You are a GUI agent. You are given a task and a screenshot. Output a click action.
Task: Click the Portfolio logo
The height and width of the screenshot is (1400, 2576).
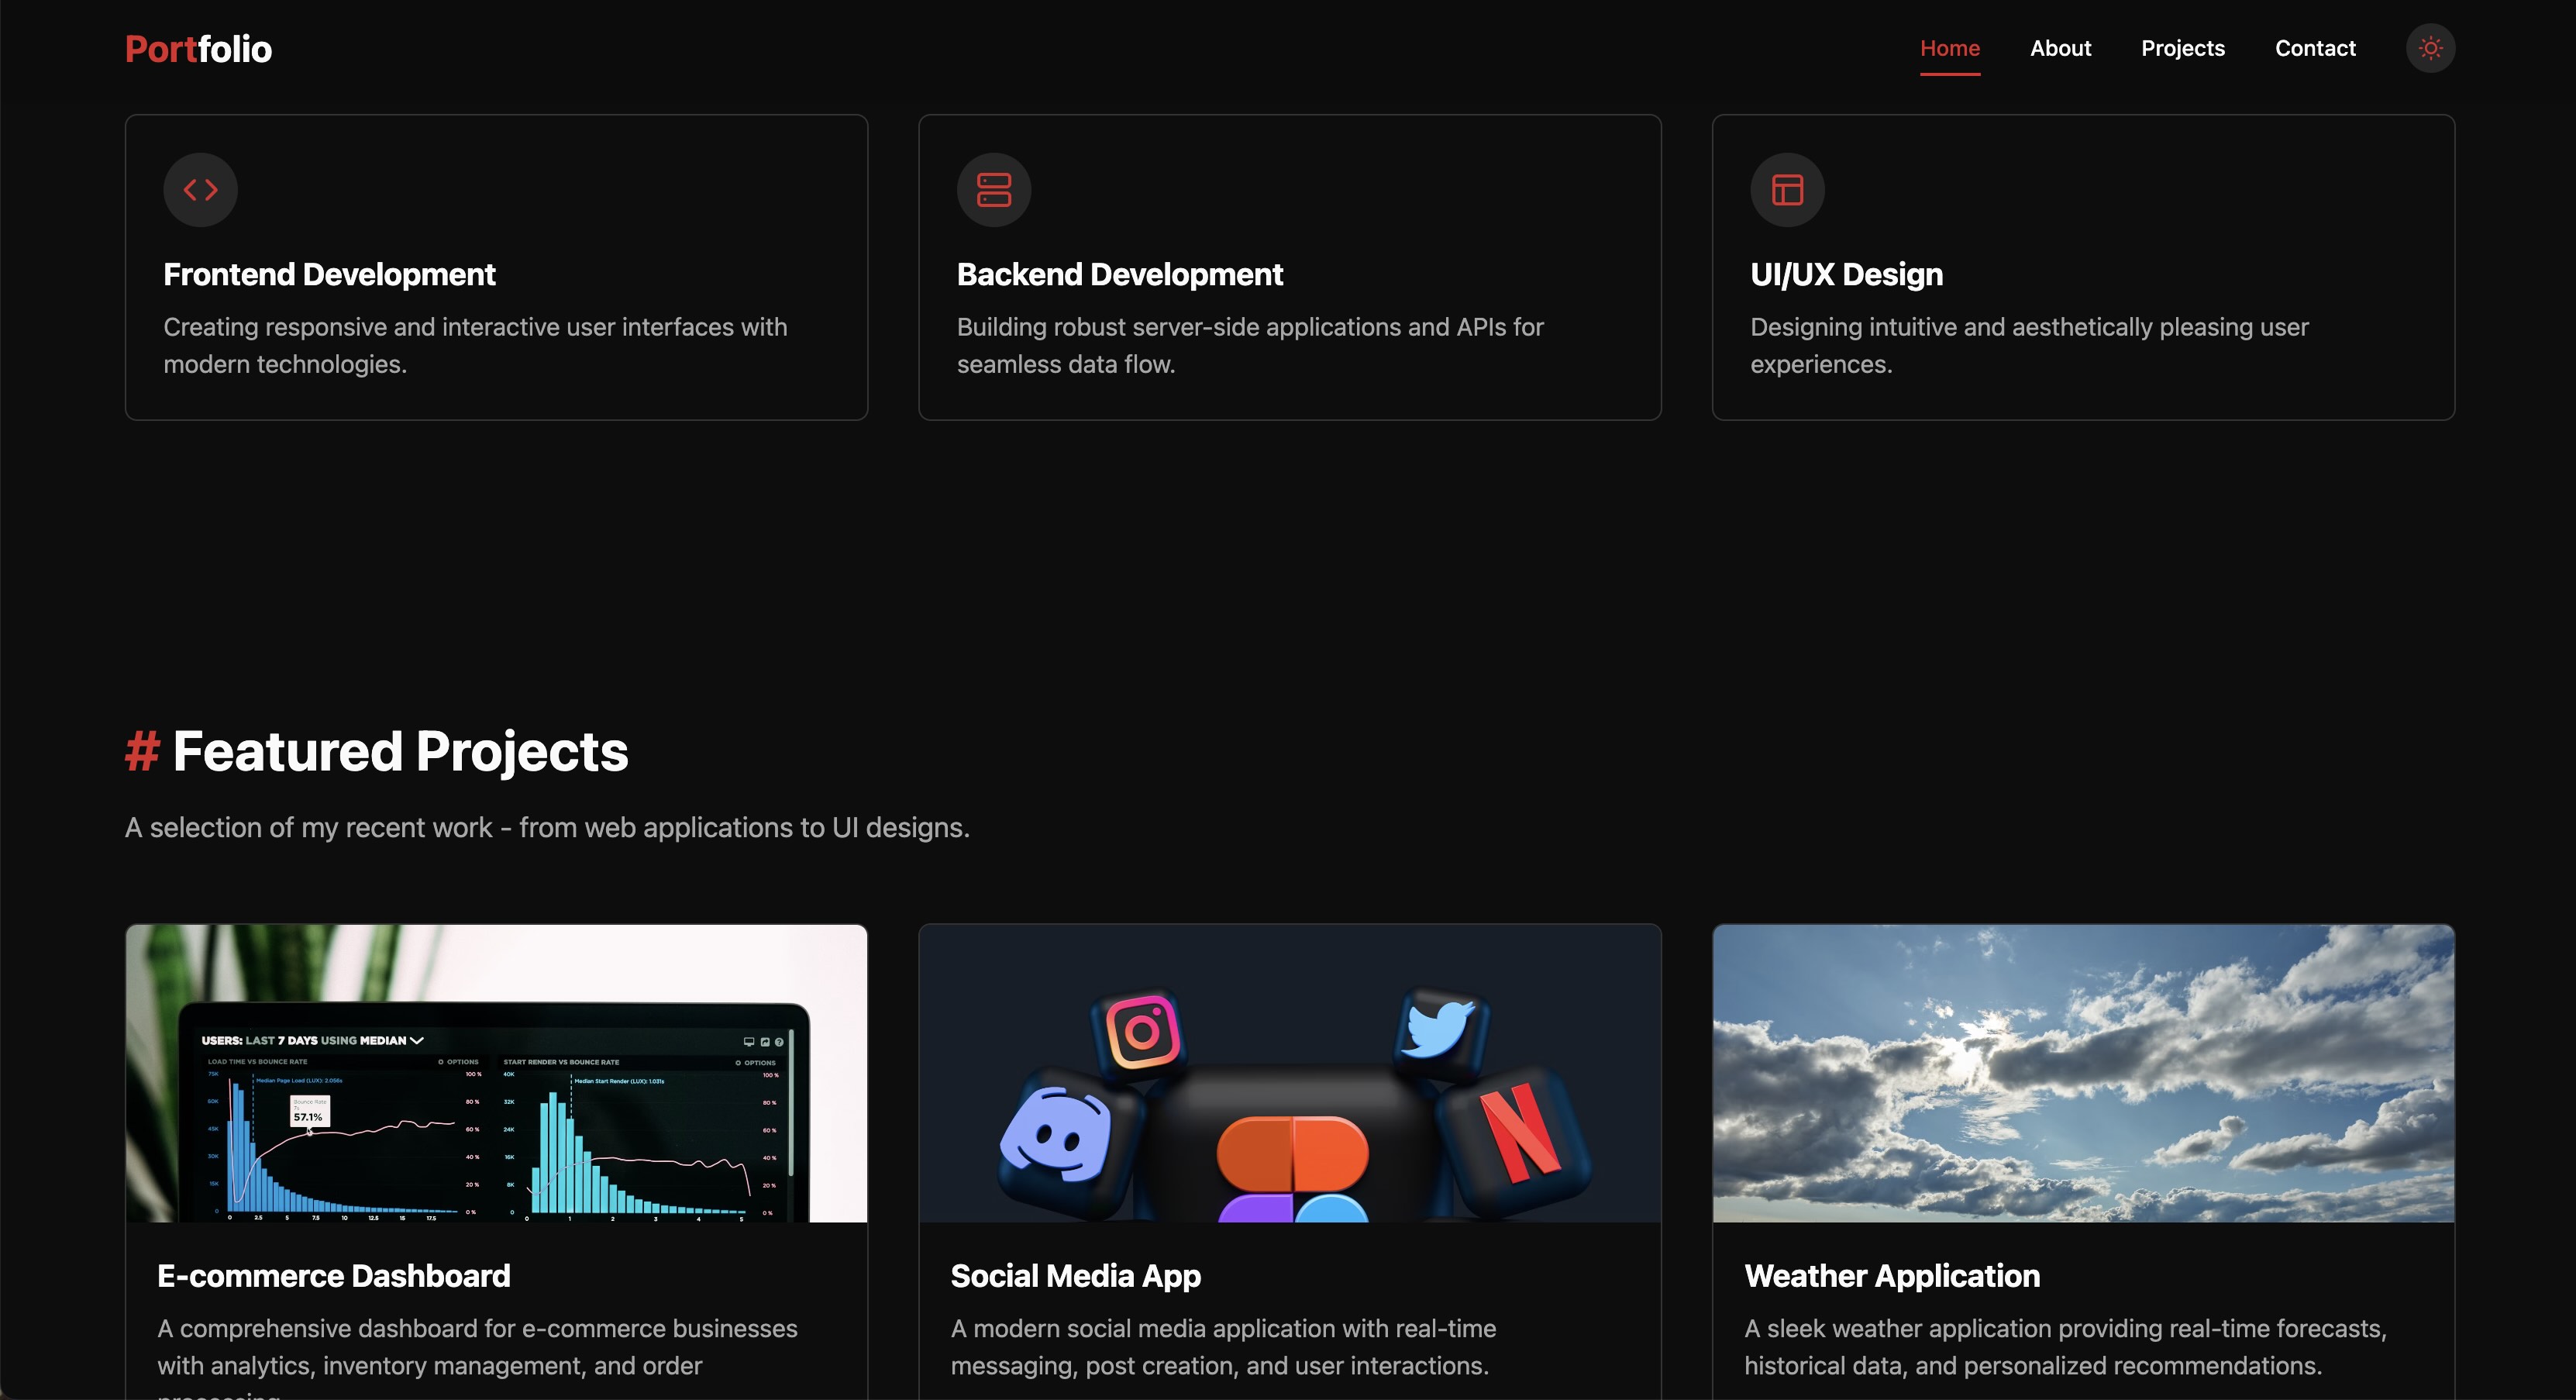tap(198, 49)
